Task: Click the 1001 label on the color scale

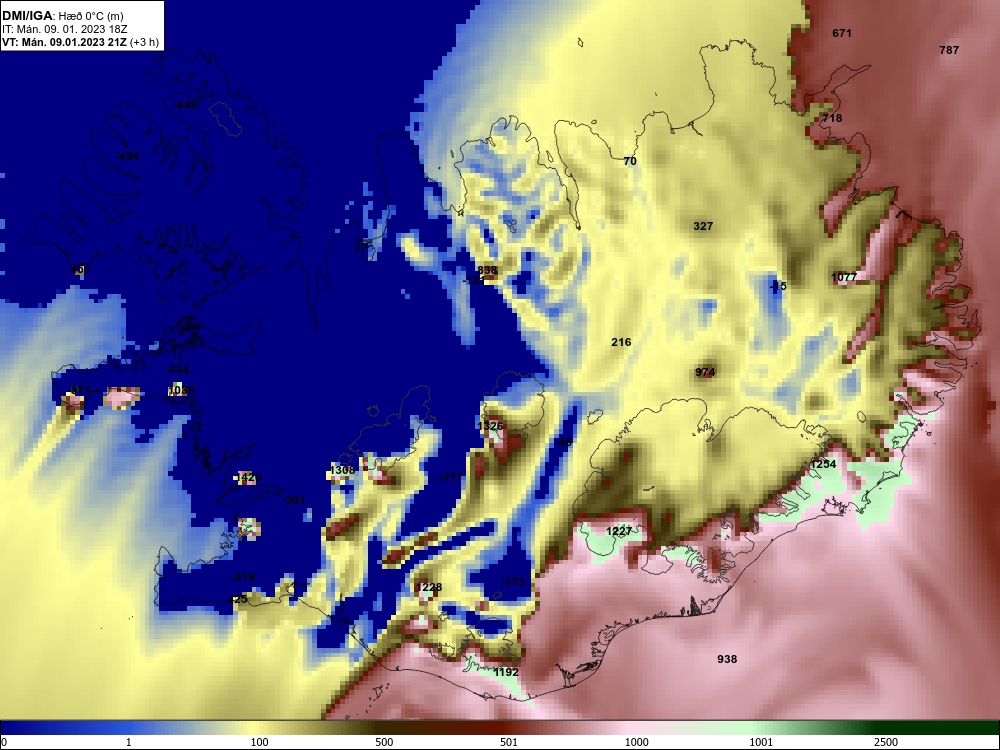Action: coord(761,742)
